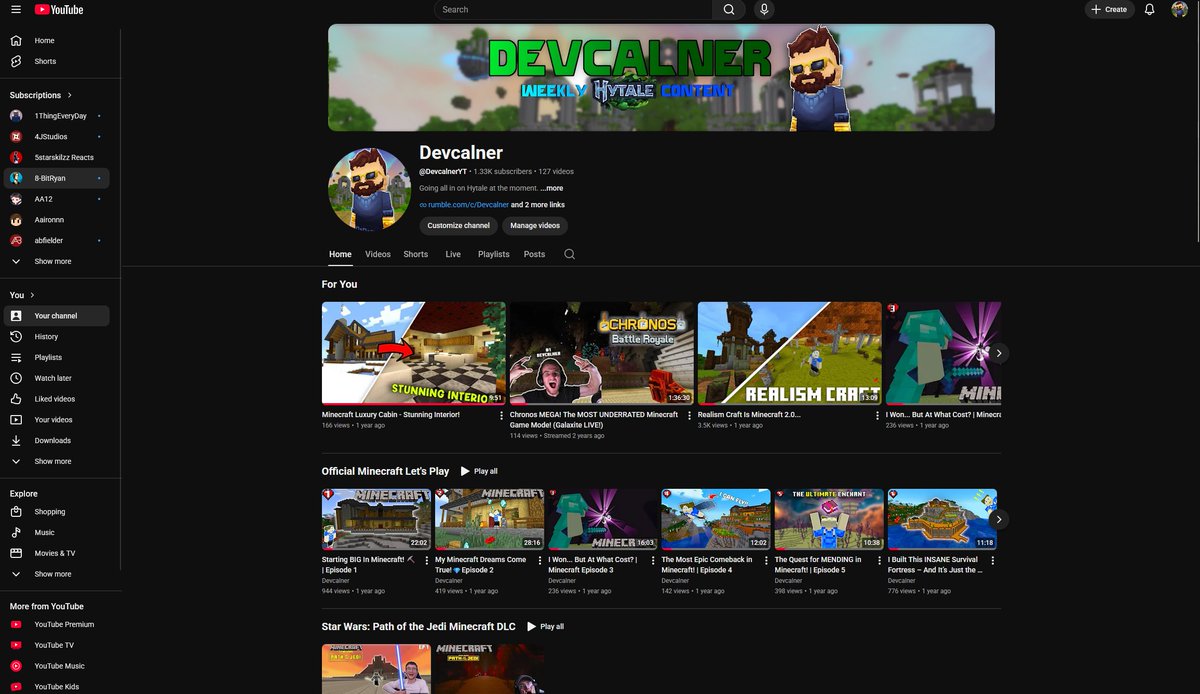Open Chronos Battle Royale thumbnail
Viewport: 1200px width, 694px height.
[x=601, y=353]
